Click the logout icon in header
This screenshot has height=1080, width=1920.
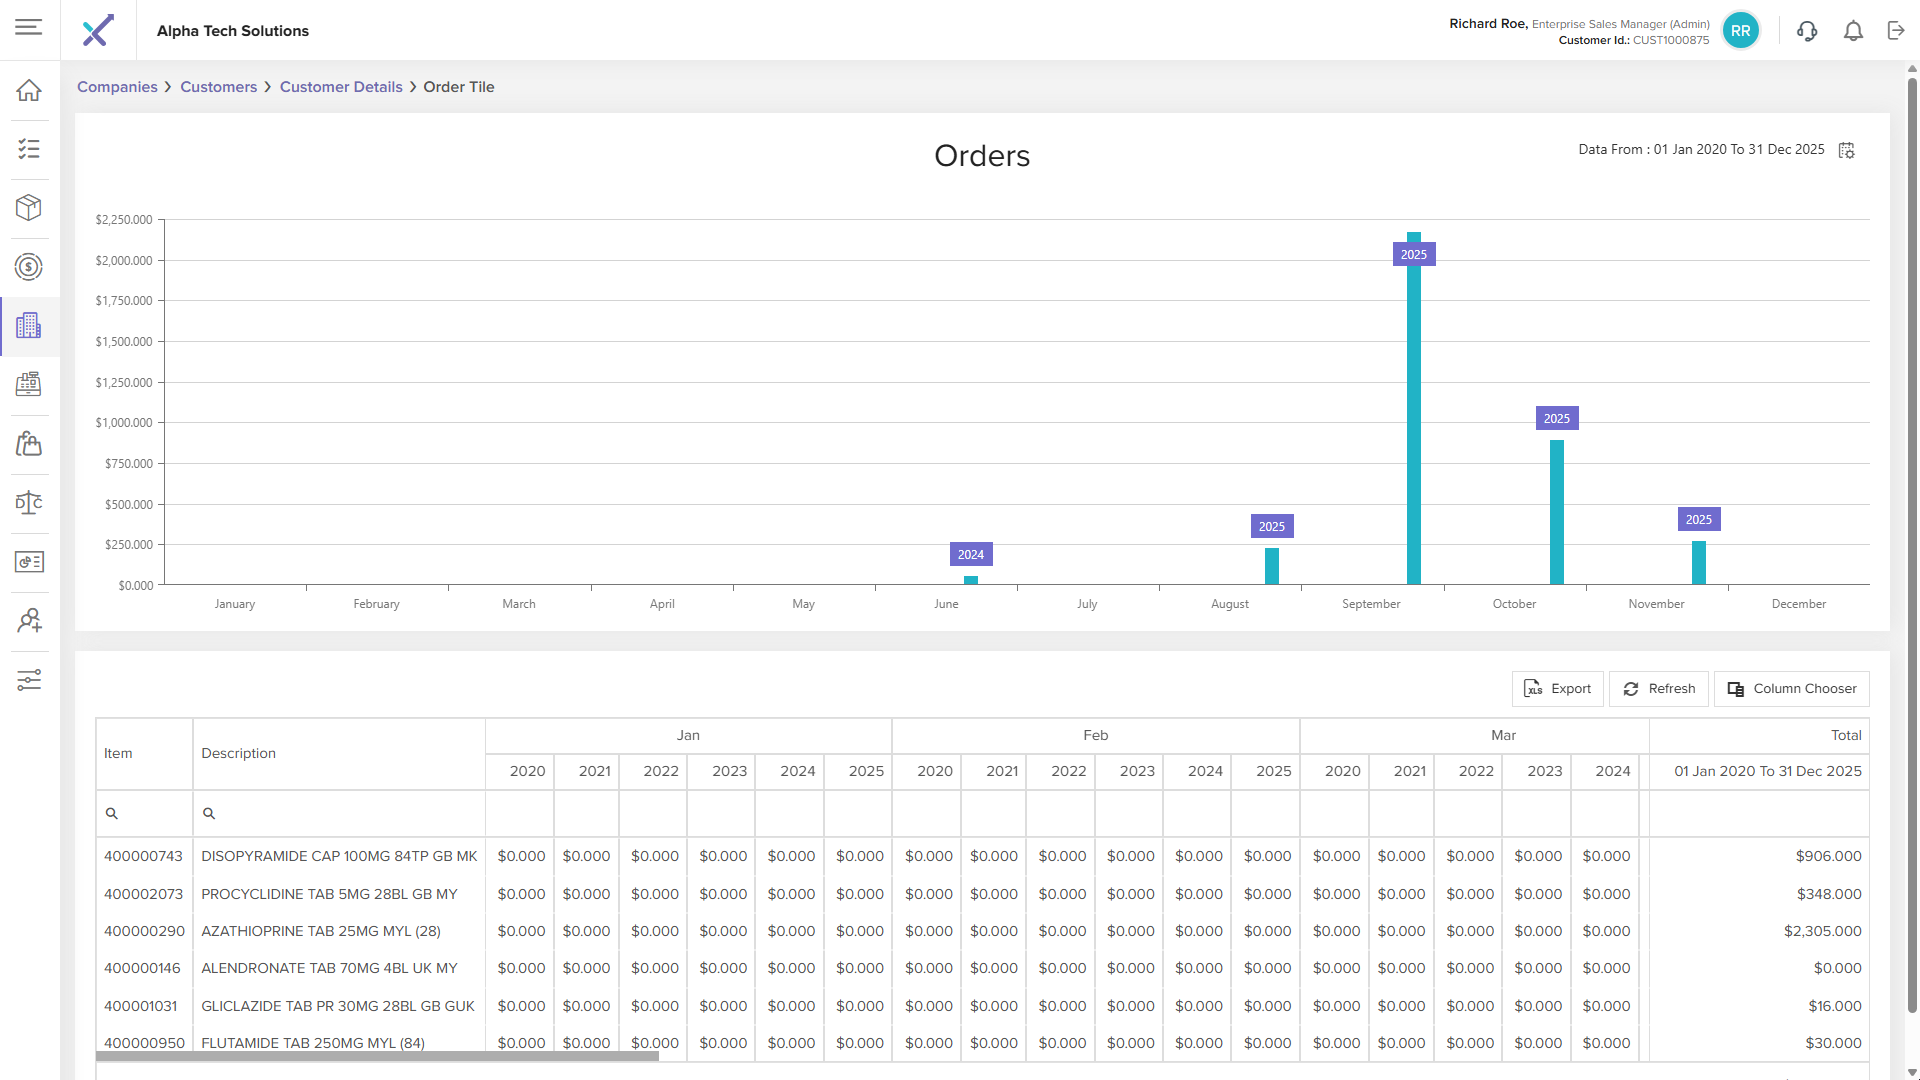1896,31
